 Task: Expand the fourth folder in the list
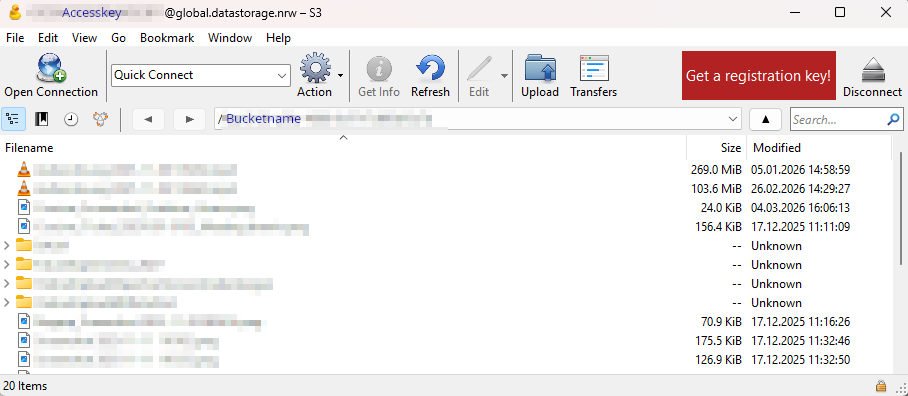point(6,303)
